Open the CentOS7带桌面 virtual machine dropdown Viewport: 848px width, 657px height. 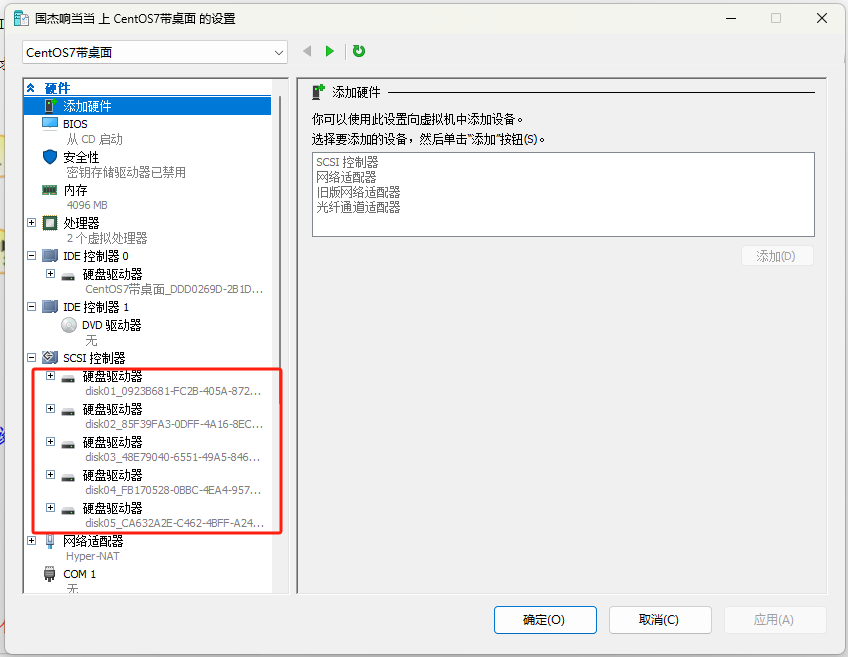(x=155, y=52)
